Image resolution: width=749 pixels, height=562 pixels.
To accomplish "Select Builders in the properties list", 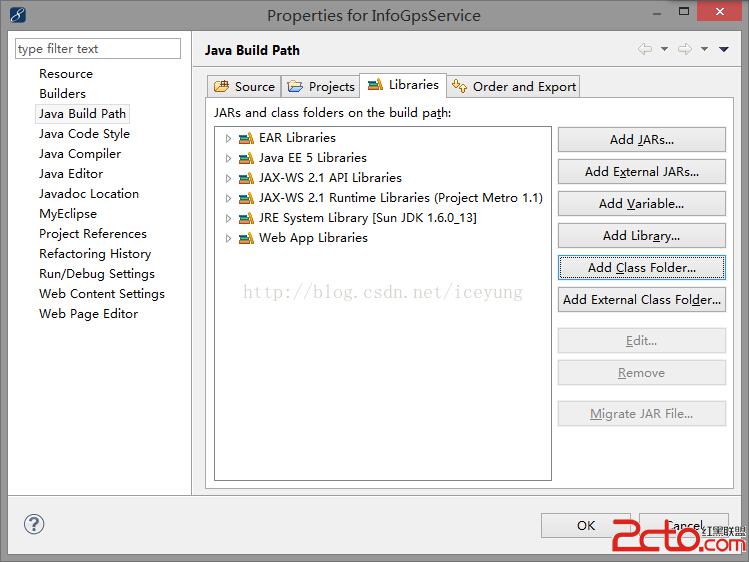I will 63,94.
